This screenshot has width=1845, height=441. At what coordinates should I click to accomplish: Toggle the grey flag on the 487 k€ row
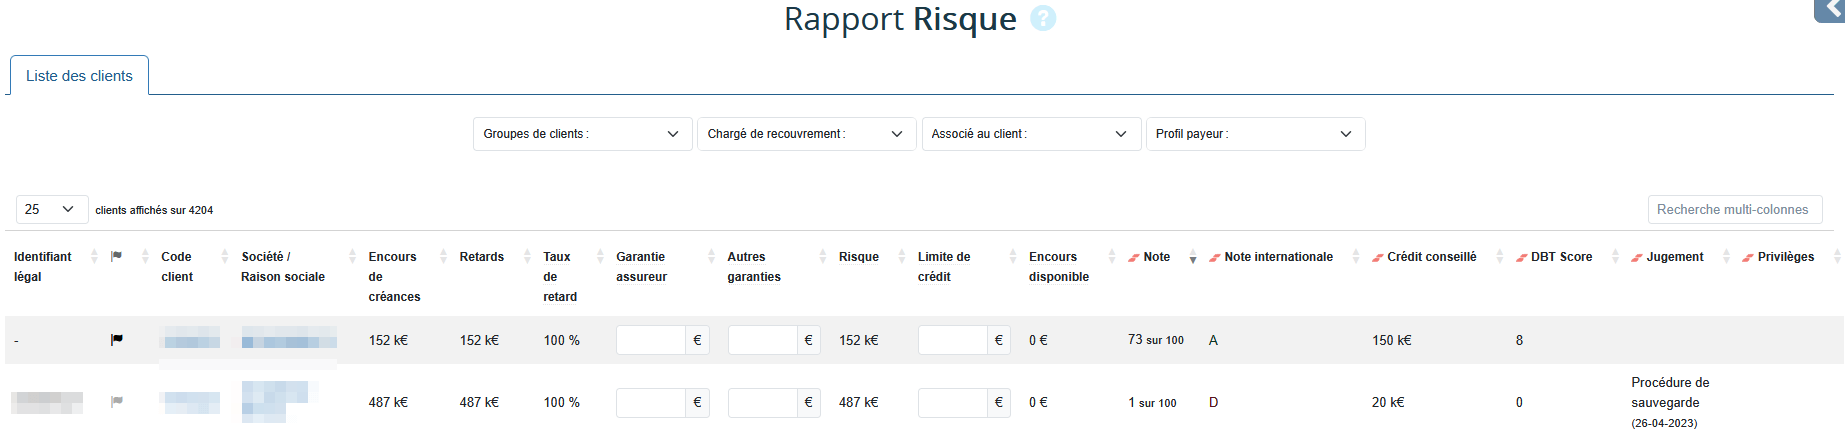click(116, 402)
